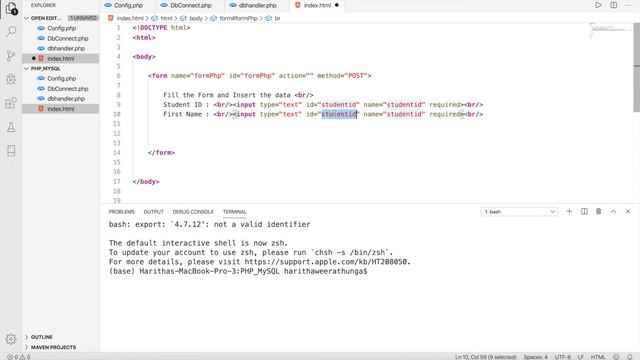Click the unsaved dot on the index.html tab
The width and height of the screenshot is (640, 360).
point(337,5)
